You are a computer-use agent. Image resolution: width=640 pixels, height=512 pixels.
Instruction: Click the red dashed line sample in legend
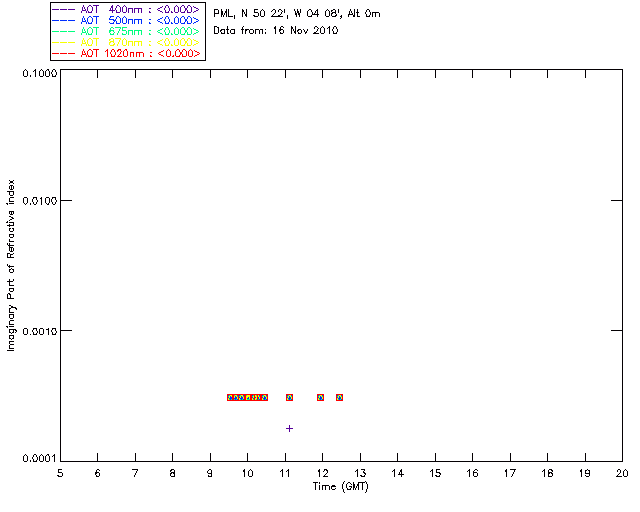click(x=64, y=53)
